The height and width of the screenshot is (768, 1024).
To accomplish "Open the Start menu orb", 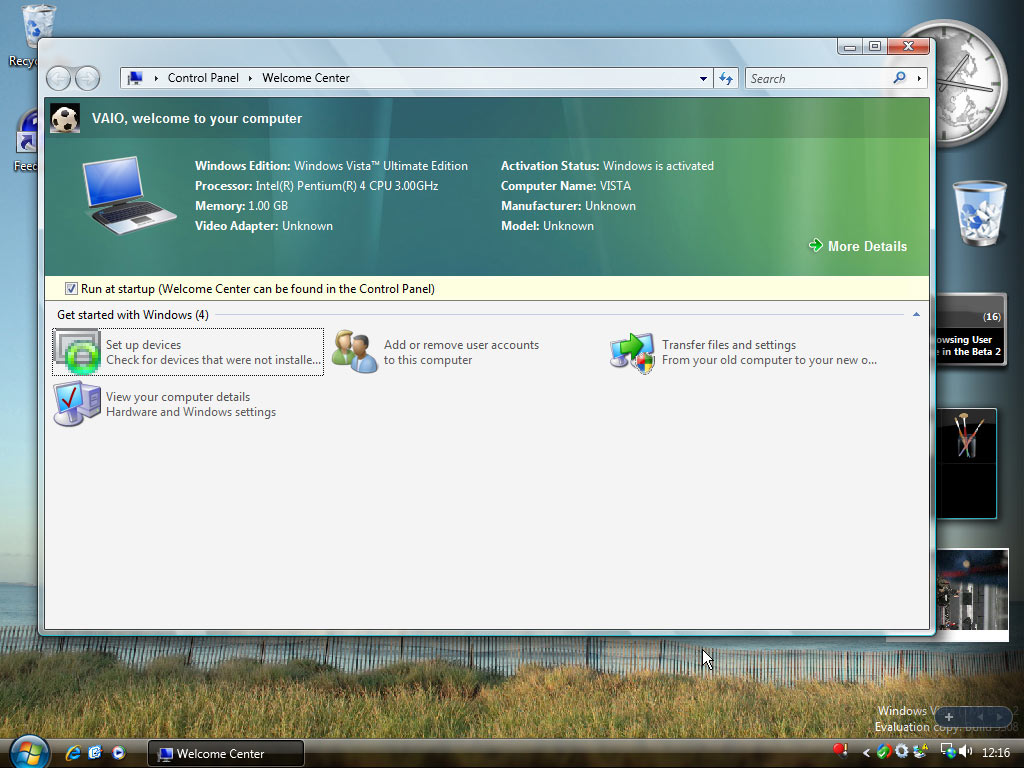I will (x=29, y=752).
